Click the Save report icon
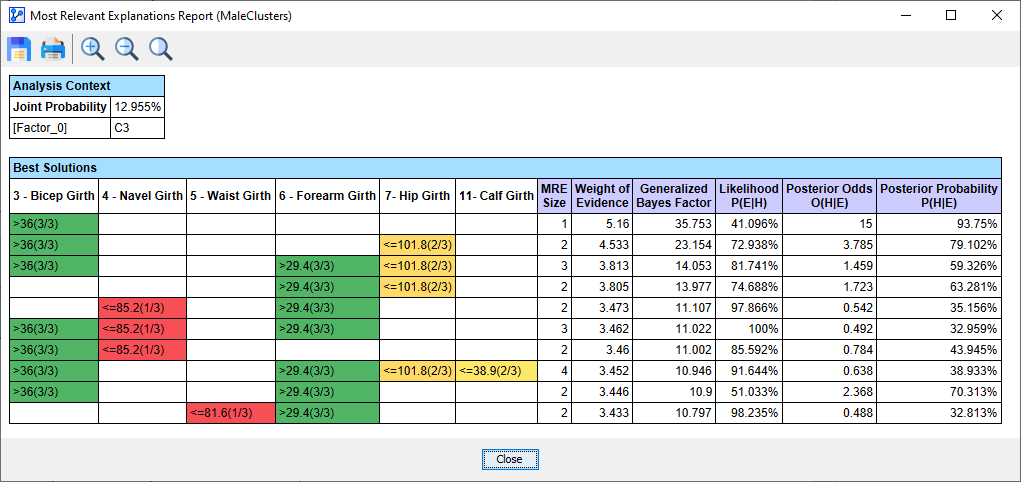The width and height of the screenshot is (1021, 482). (19, 49)
